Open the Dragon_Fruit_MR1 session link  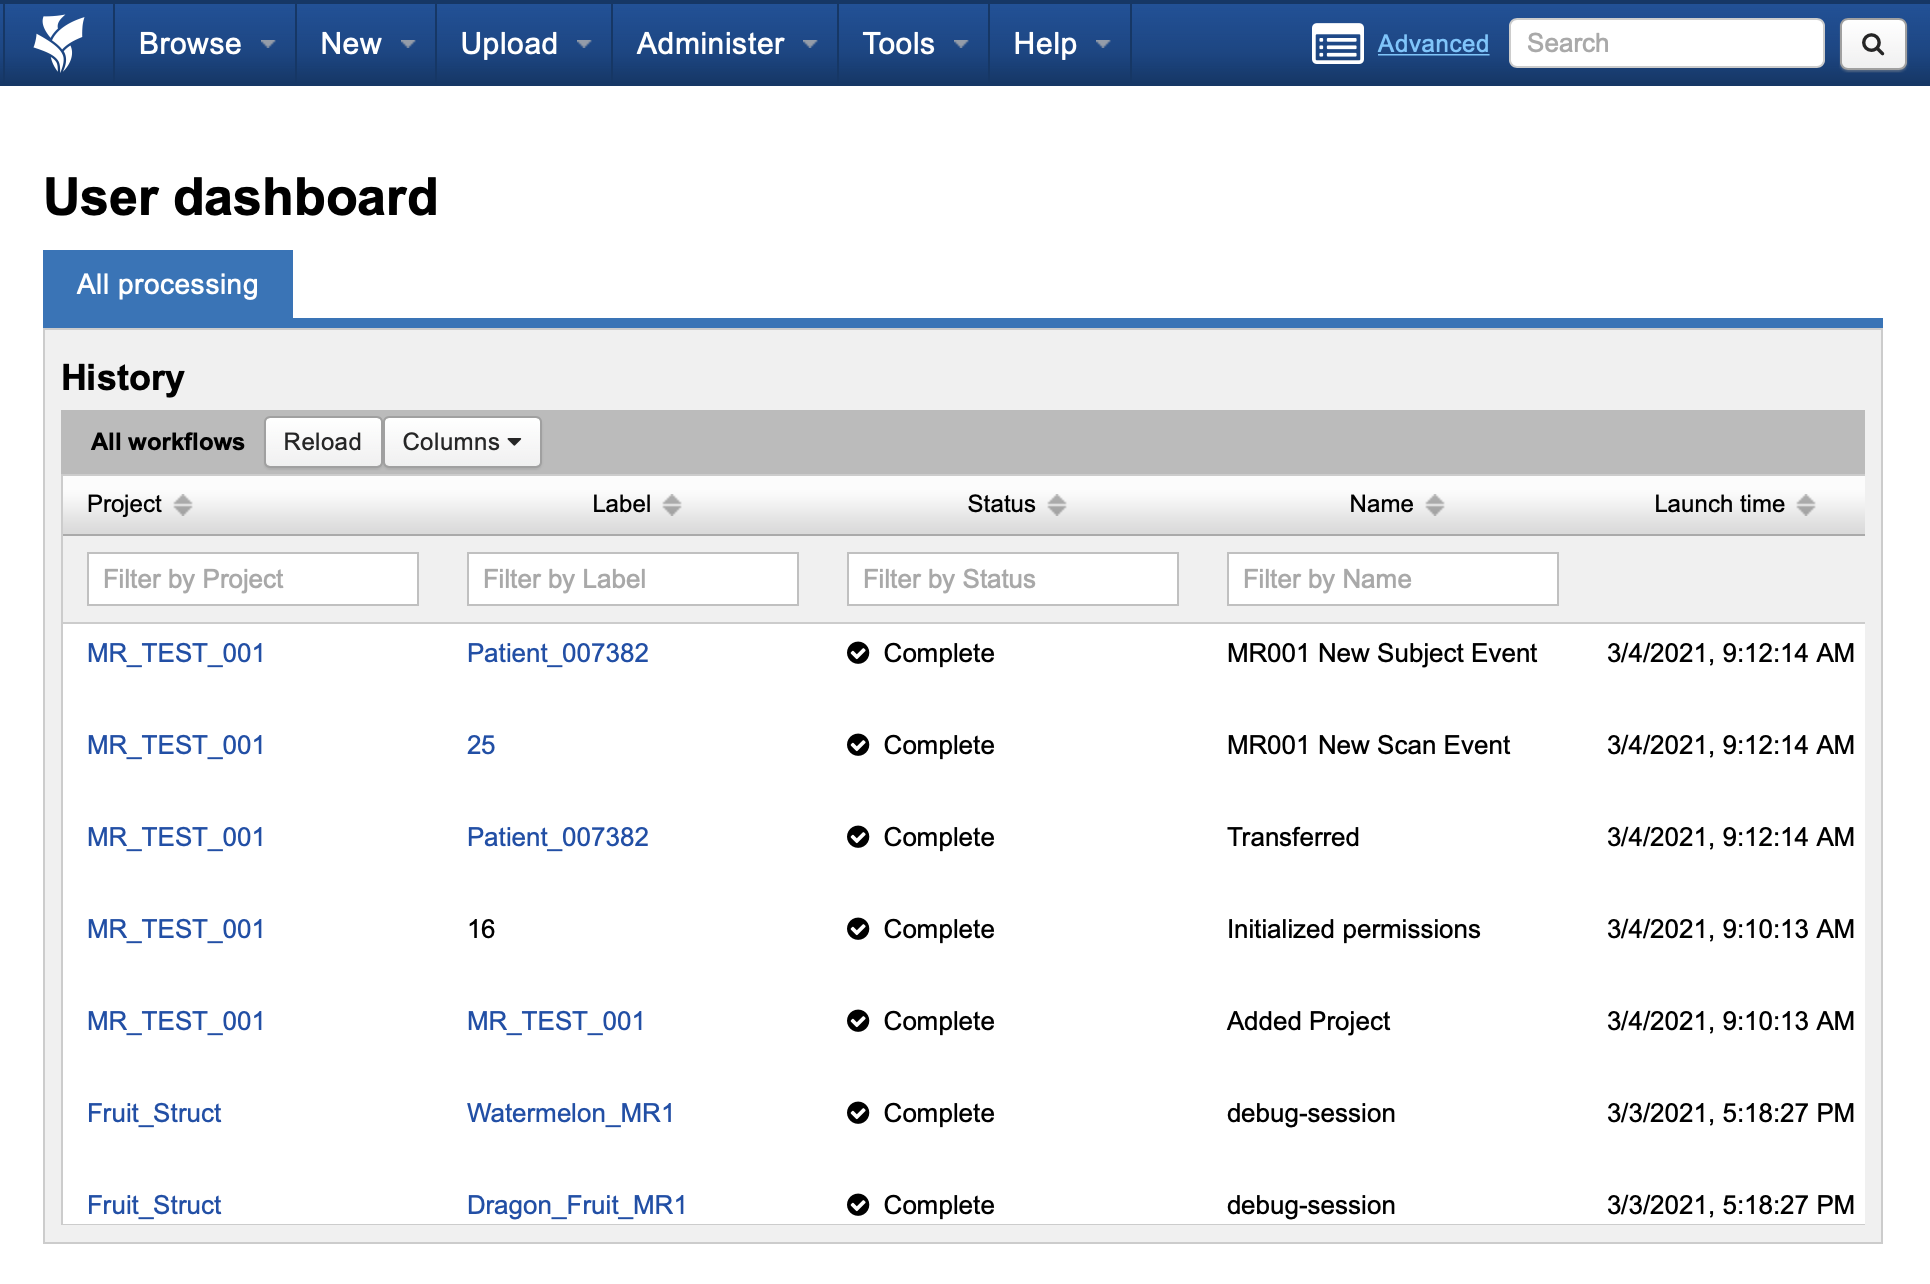tap(576, 1205)
